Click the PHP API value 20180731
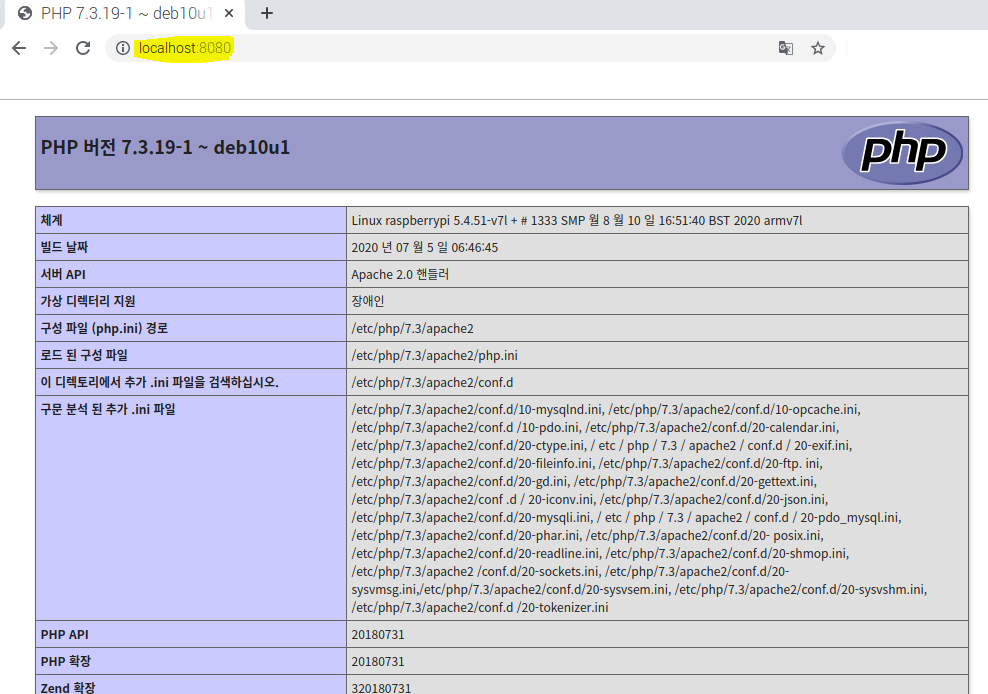The width and height of the screenshot is (988, 694). [x=378, y=635]
